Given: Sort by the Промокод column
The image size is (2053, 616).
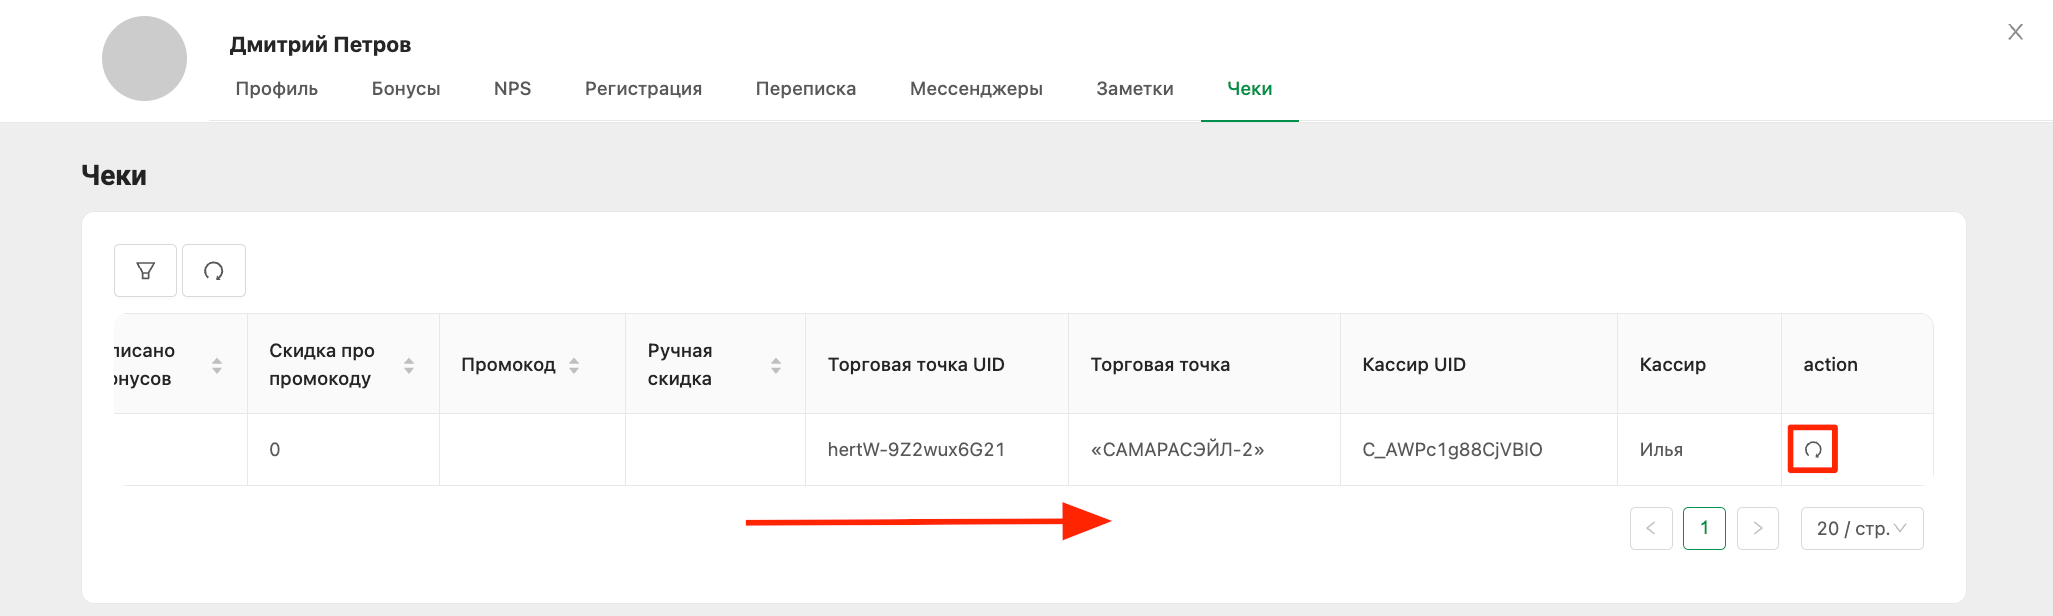Looking at the screenshot, I should point(574,365).
